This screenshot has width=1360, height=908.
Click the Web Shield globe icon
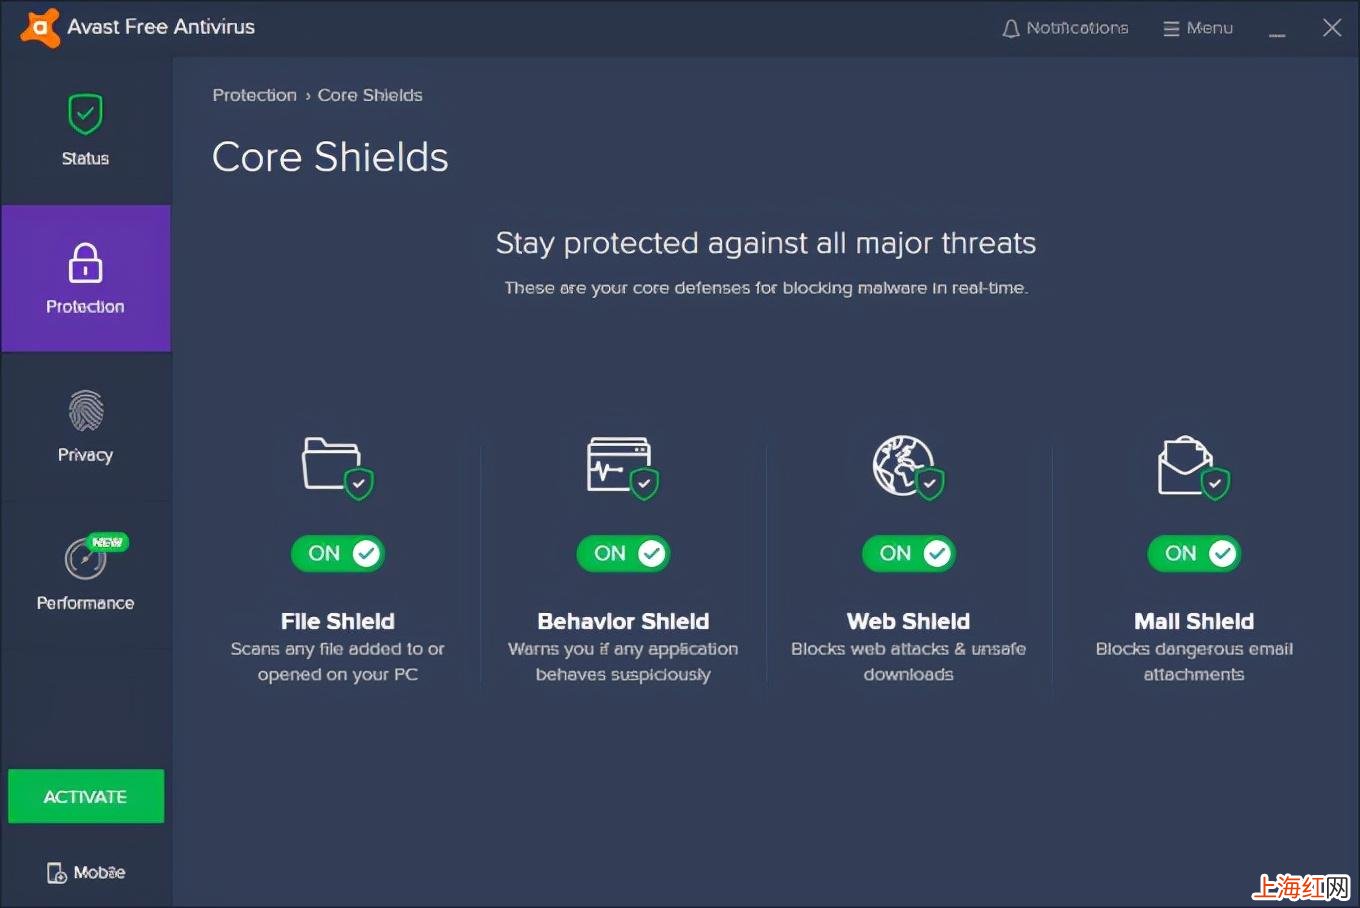(x=908, y=467)
